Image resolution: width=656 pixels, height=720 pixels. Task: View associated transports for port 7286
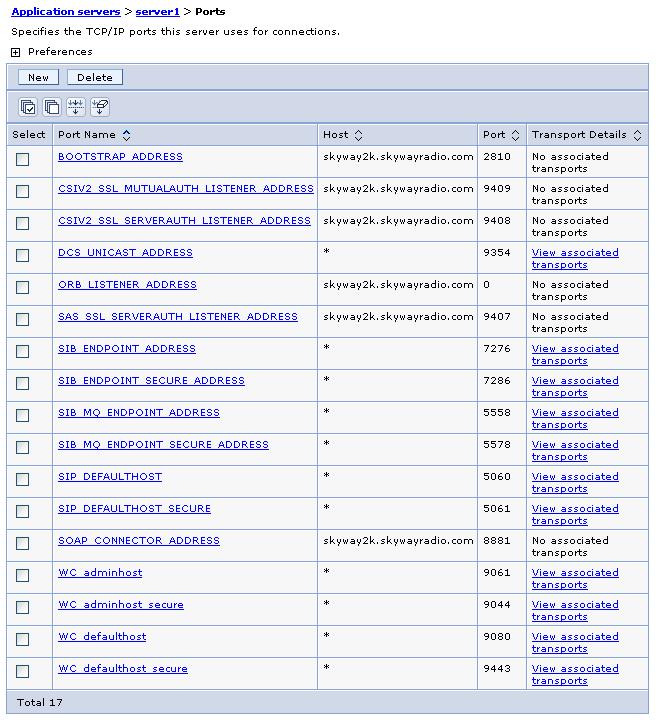(575, 387)
